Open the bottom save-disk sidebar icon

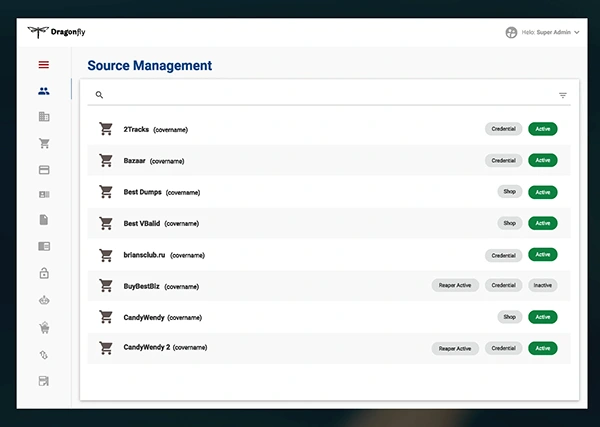(x=44, y=381)
